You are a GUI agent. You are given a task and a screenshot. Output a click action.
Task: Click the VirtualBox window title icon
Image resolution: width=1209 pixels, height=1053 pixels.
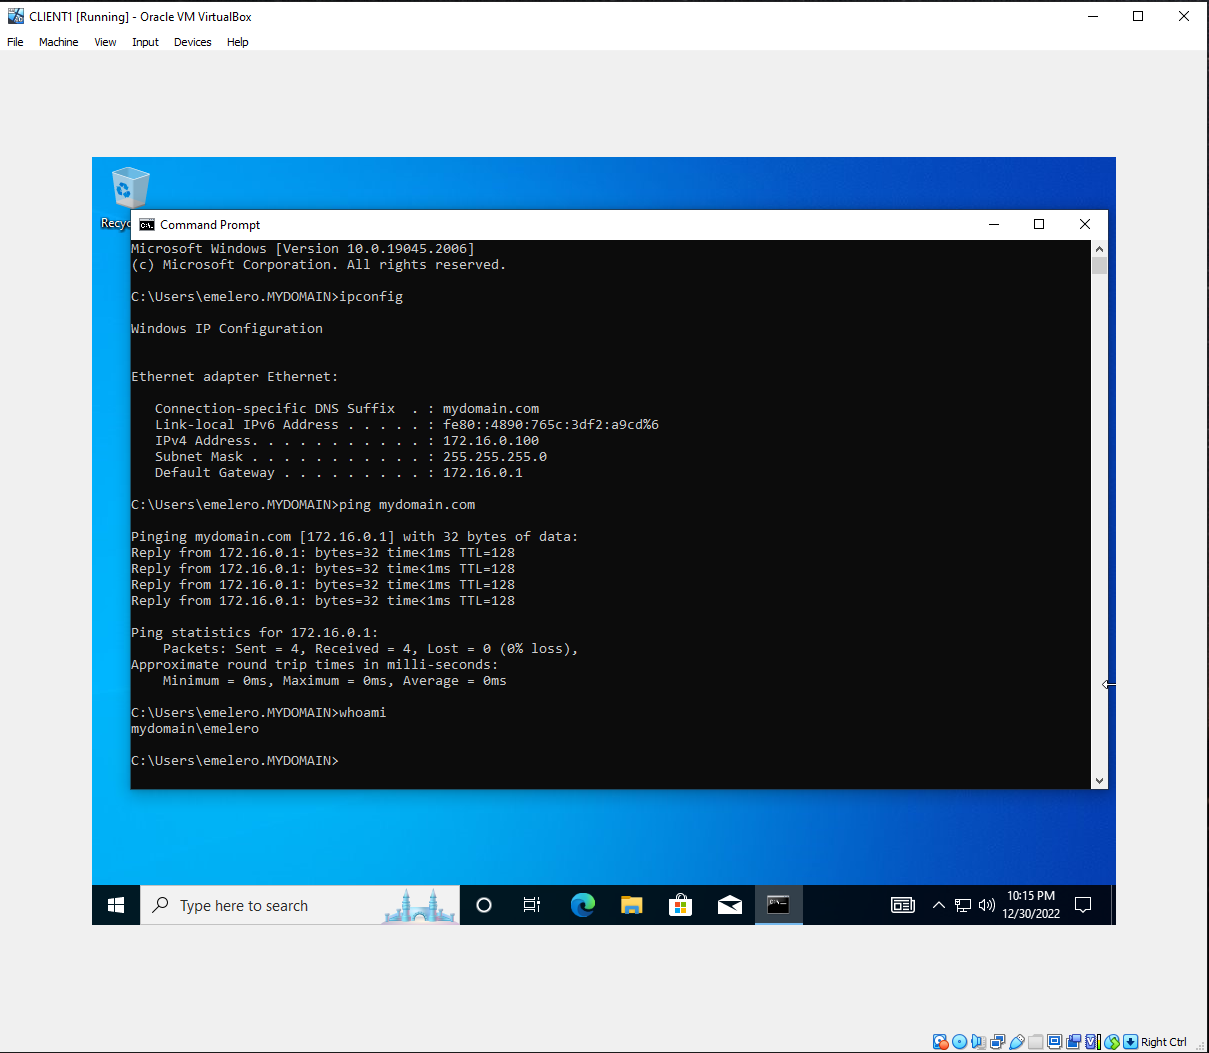(15, 16)
